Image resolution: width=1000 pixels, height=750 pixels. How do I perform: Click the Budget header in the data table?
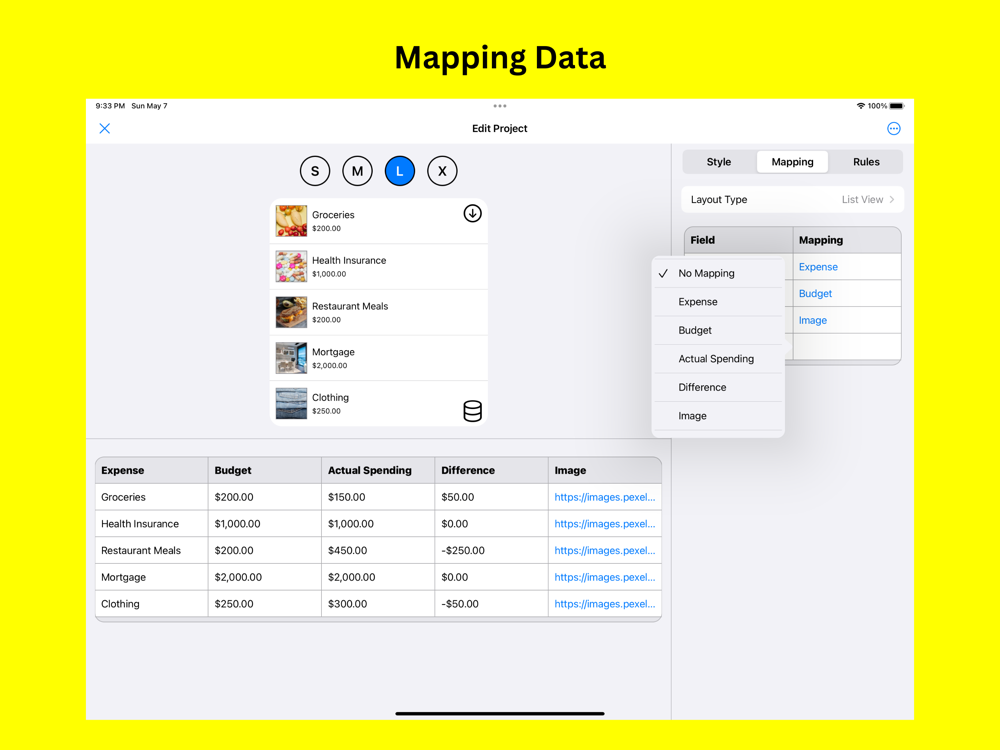point(265,470)
